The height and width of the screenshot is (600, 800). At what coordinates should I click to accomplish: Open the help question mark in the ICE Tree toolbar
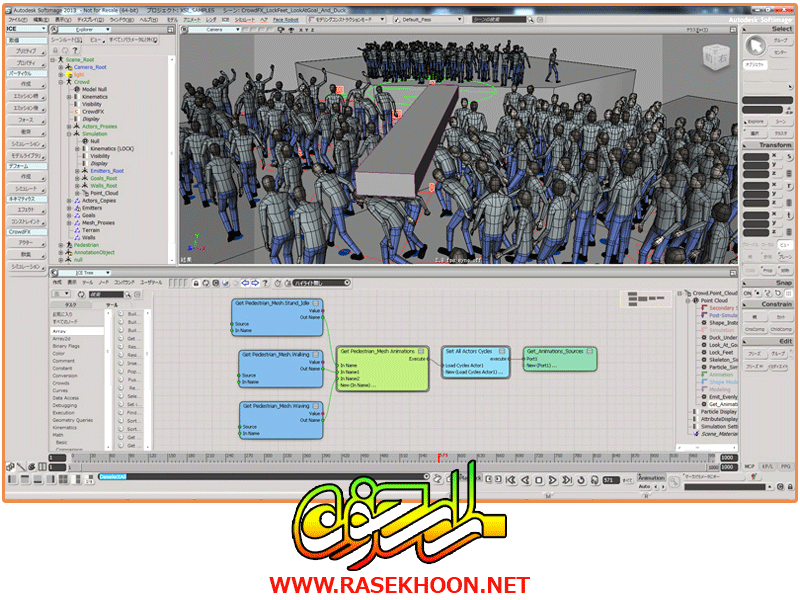click(x=265, y=283)
